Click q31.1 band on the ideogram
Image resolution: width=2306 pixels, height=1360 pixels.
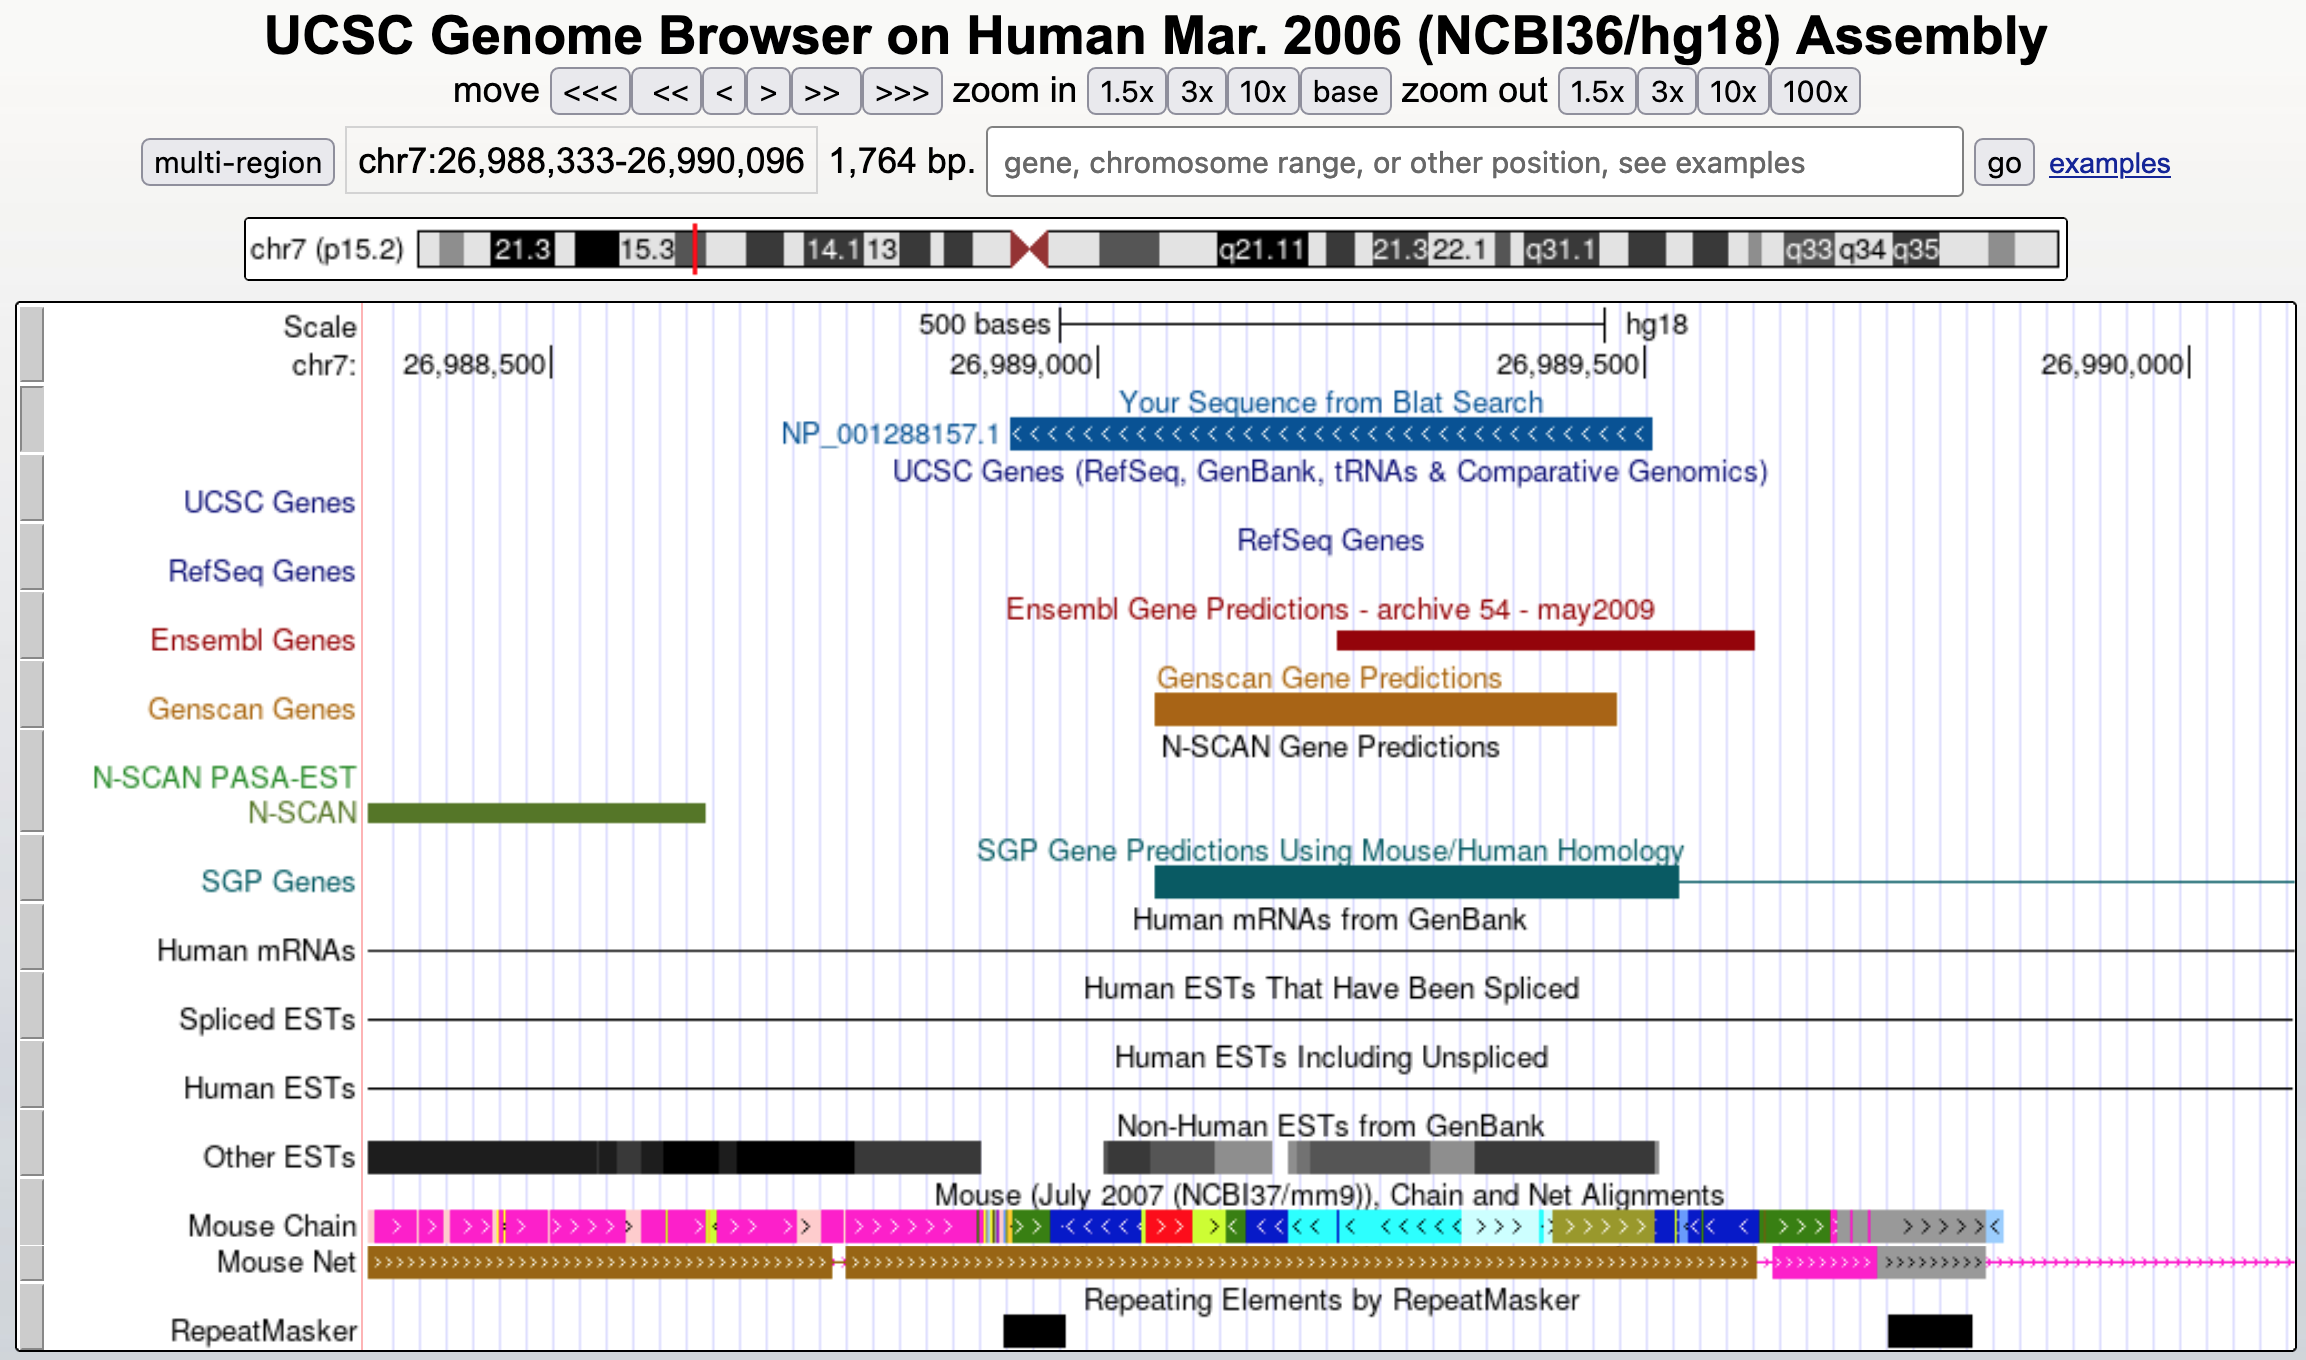point(1559,249)
